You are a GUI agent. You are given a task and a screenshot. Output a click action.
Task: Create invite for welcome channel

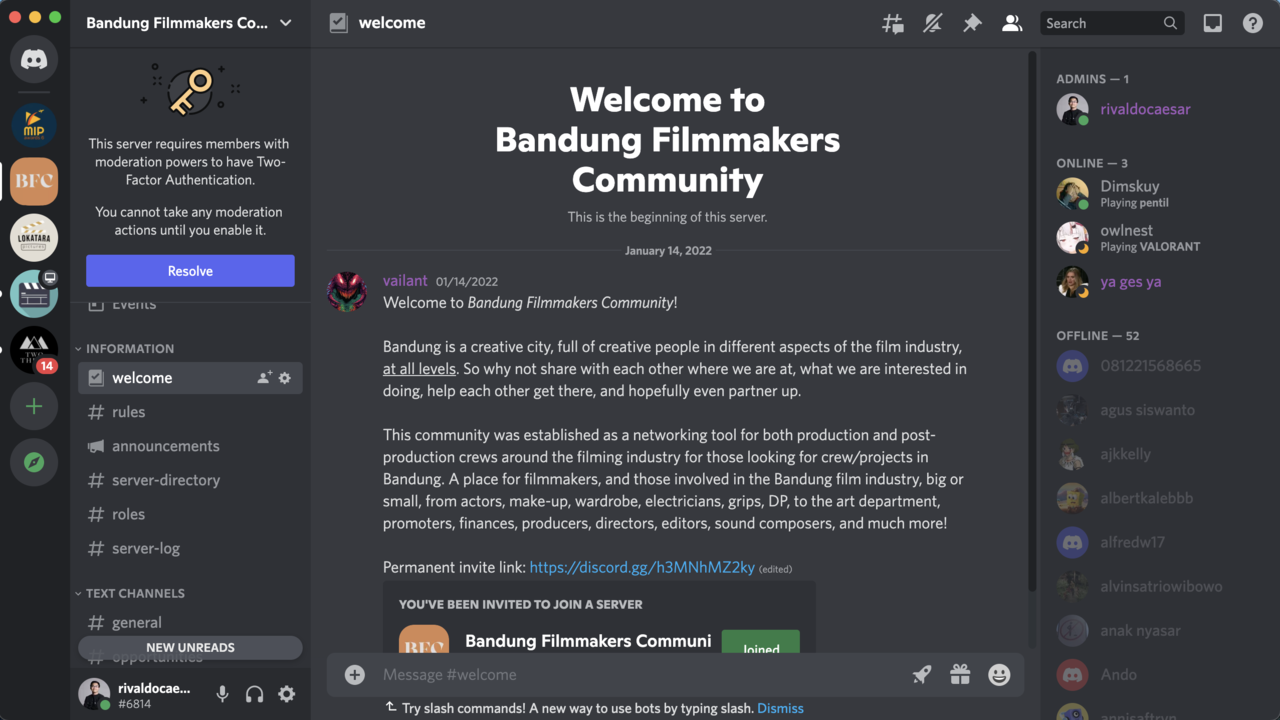point(264,378)
